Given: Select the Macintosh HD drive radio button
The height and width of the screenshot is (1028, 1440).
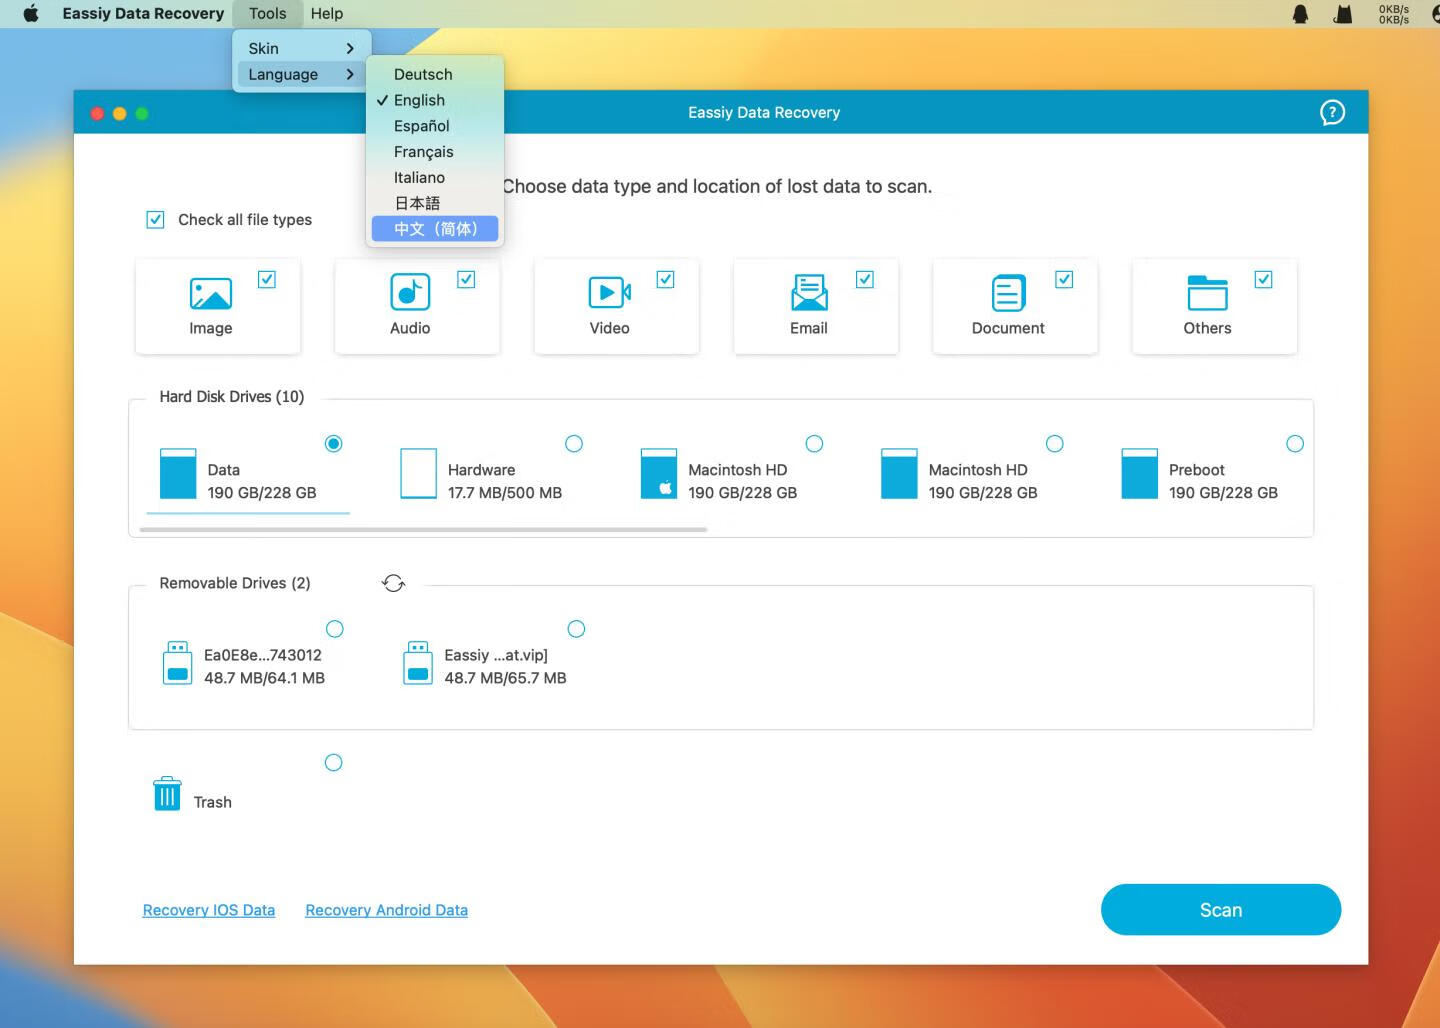Looking at the screenshot, I should point(815,443).
